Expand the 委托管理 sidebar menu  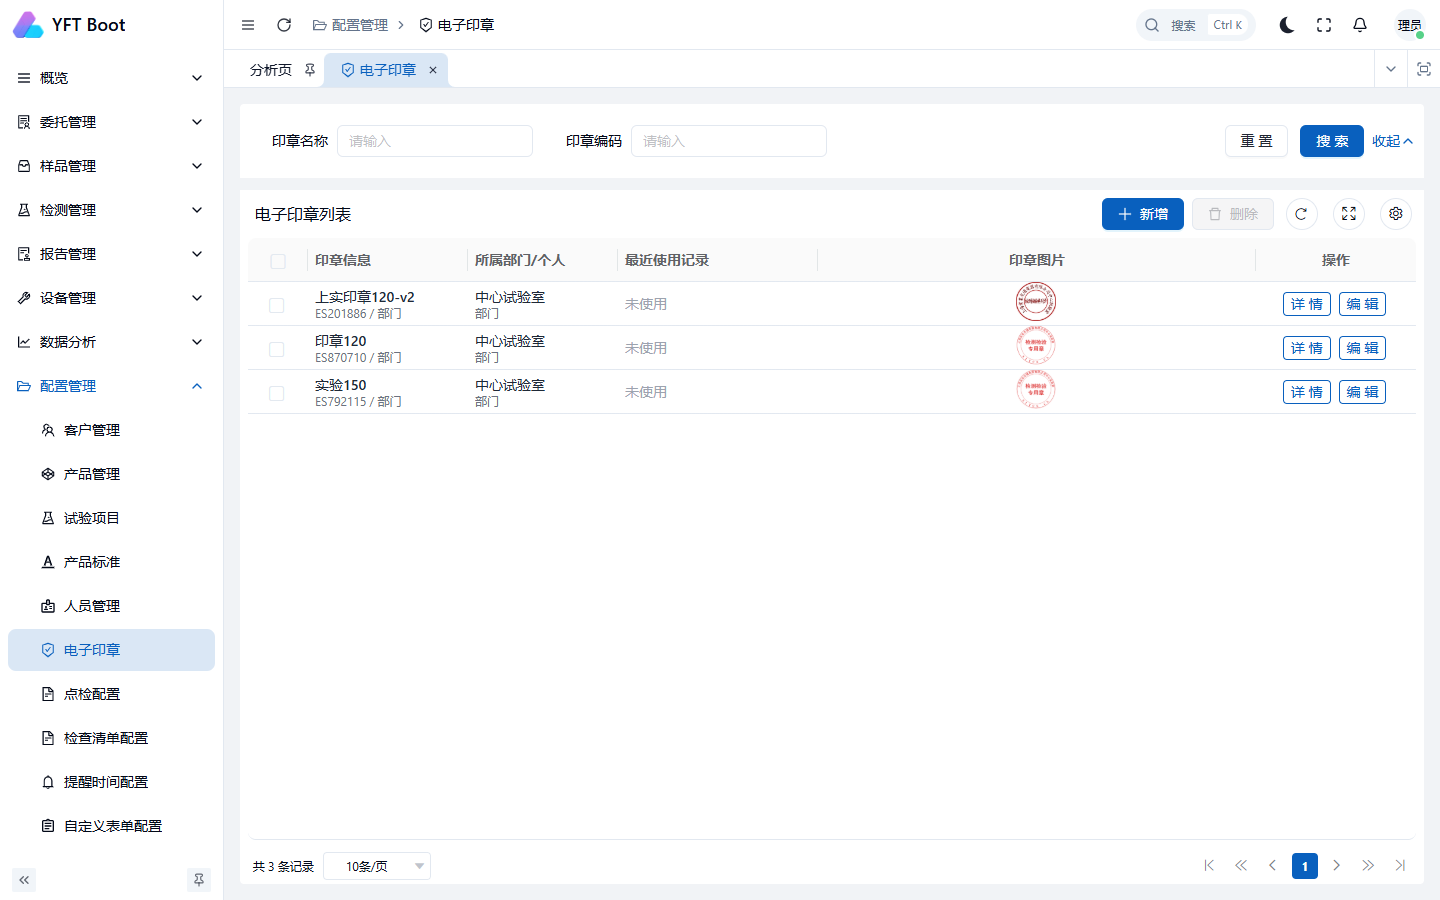(x=111, y=122)
